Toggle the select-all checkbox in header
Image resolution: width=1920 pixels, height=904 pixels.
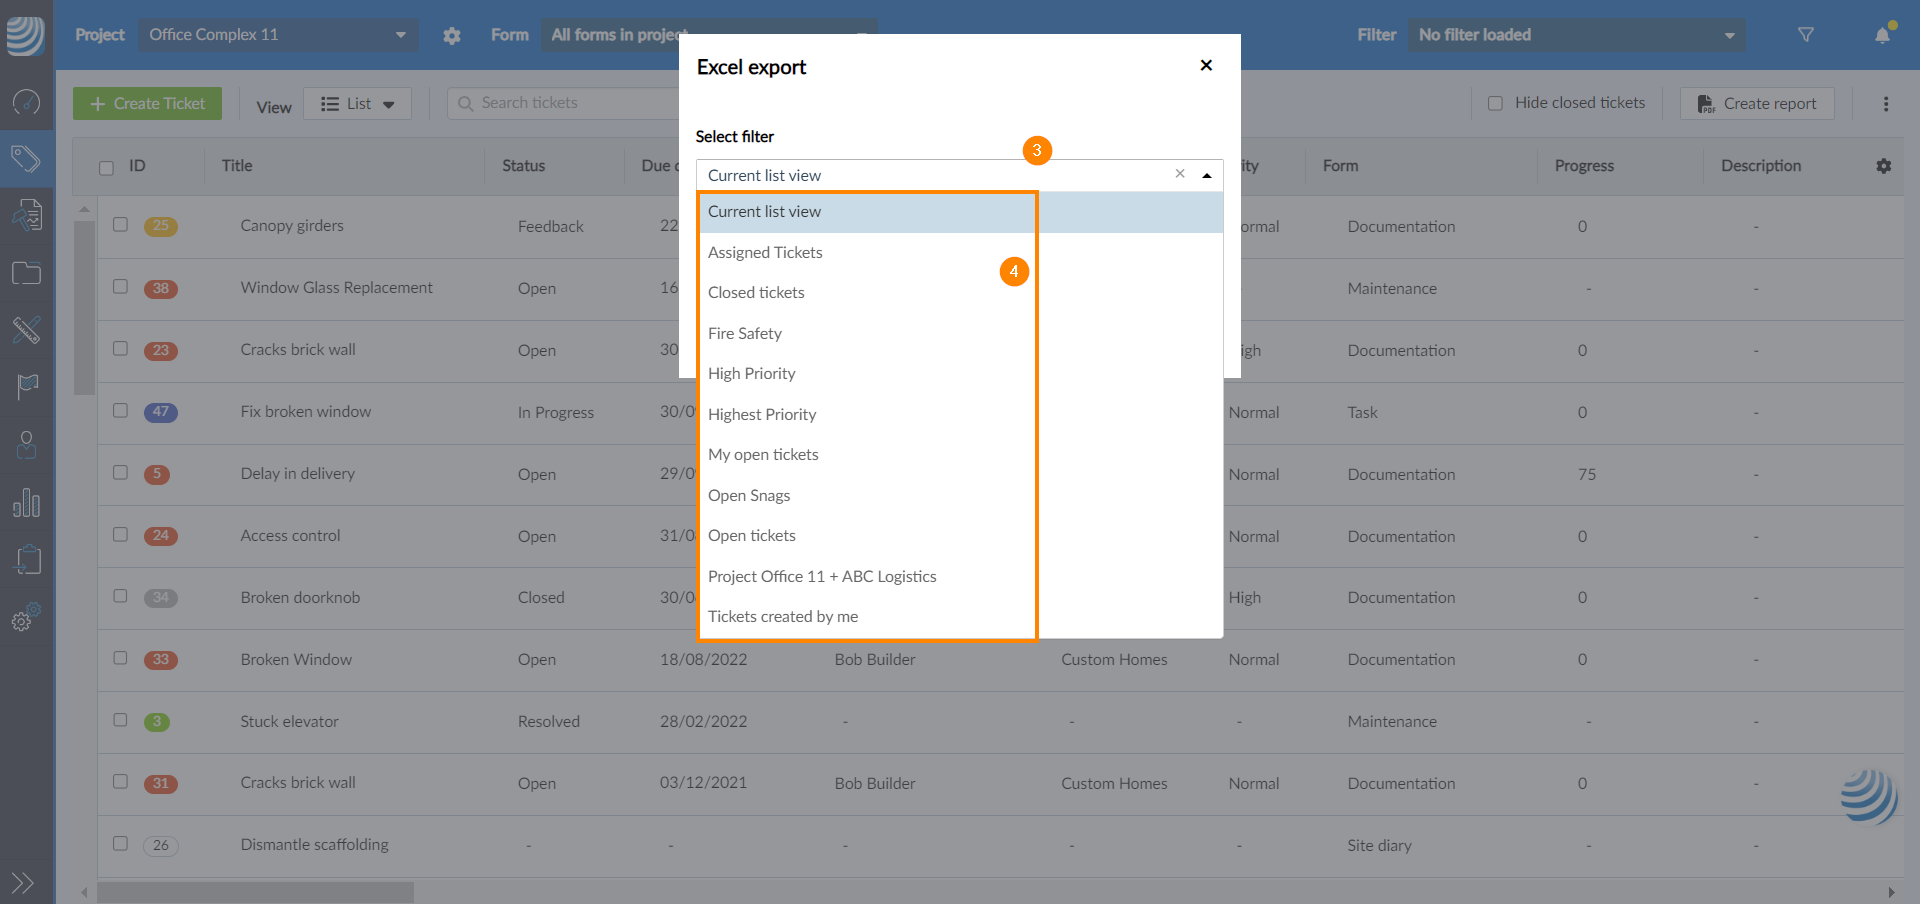[106, 167]
